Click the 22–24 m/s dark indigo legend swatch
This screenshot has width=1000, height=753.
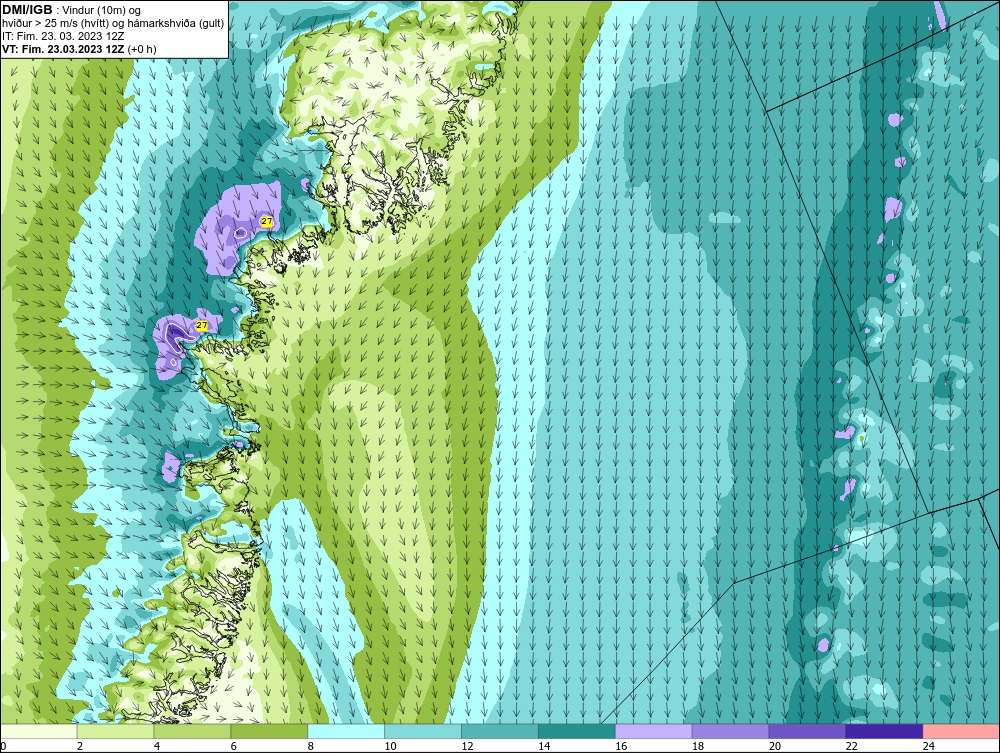click(885, 731)
